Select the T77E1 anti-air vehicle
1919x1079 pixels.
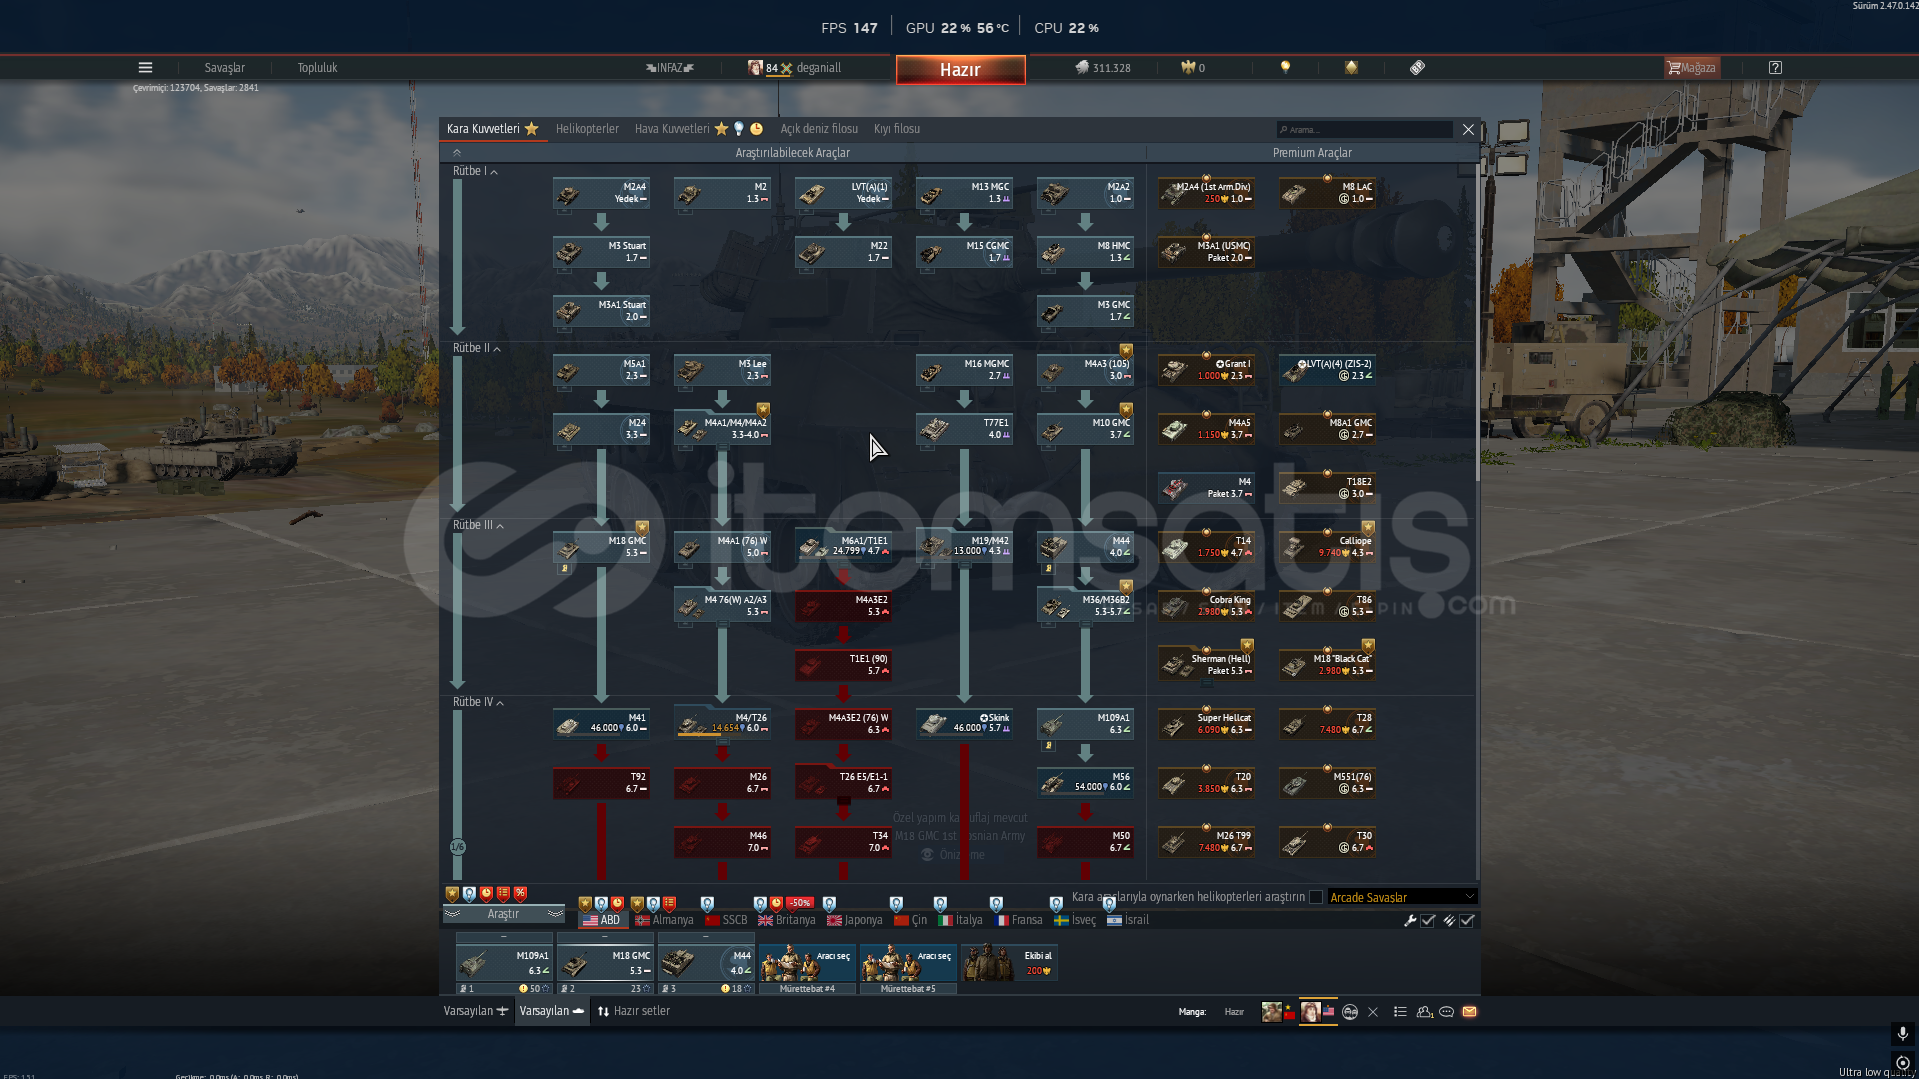964,429
